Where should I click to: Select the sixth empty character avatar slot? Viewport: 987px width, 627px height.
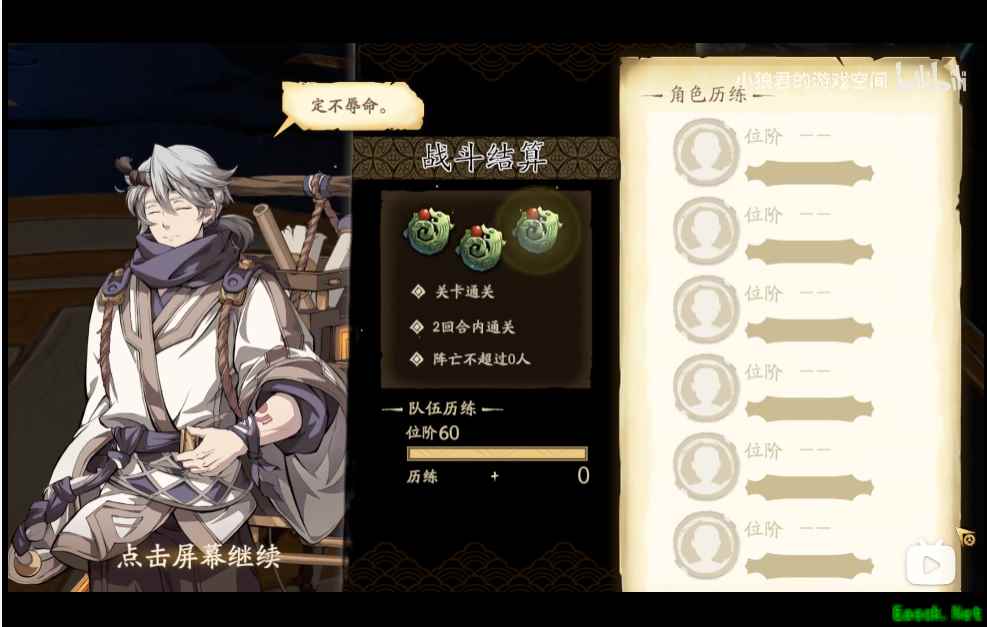706,545
